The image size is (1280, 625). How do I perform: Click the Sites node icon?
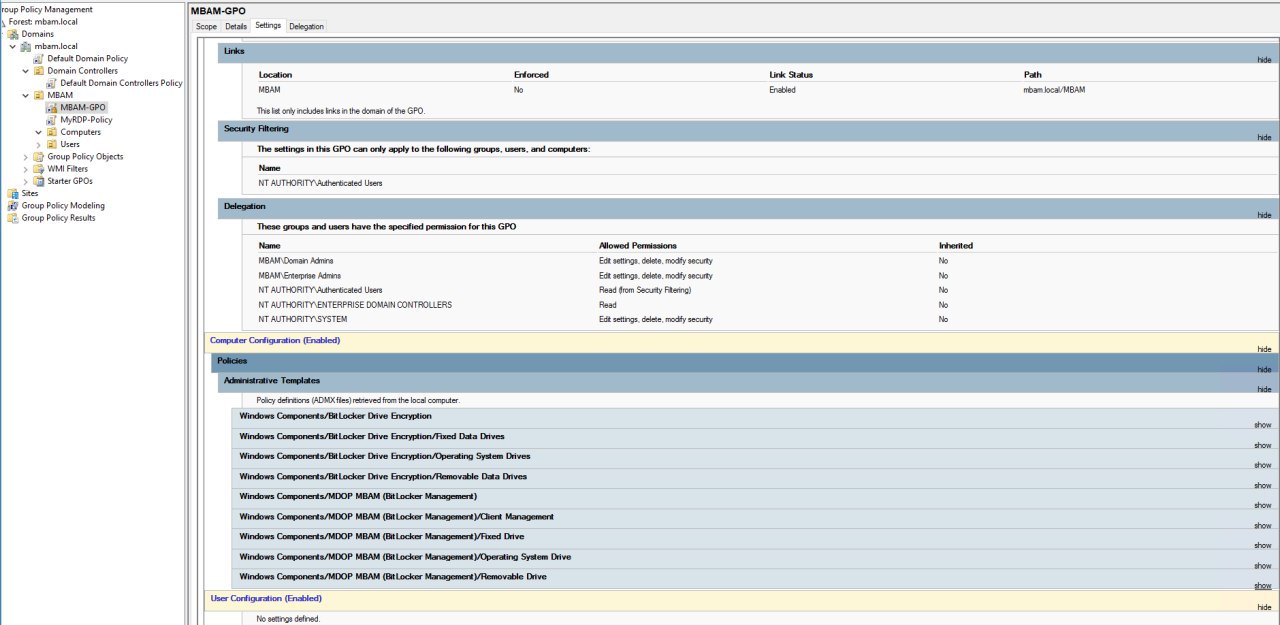[13, 193]
